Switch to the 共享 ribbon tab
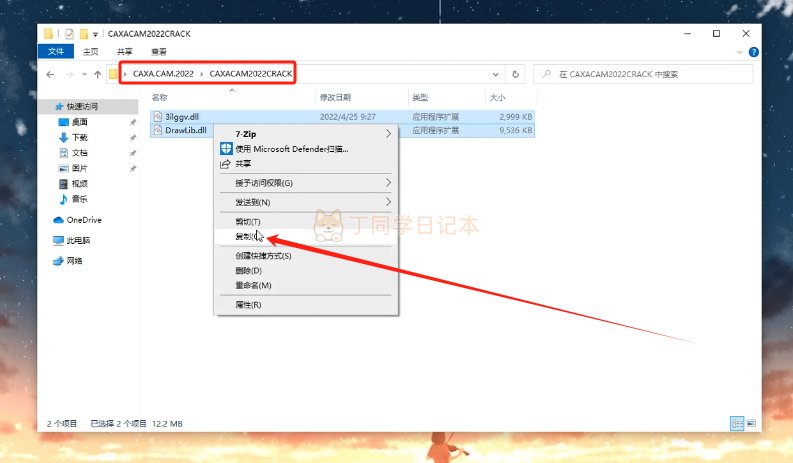The width and height of the screenshot is (793, 463). click(x=124, y=52)
